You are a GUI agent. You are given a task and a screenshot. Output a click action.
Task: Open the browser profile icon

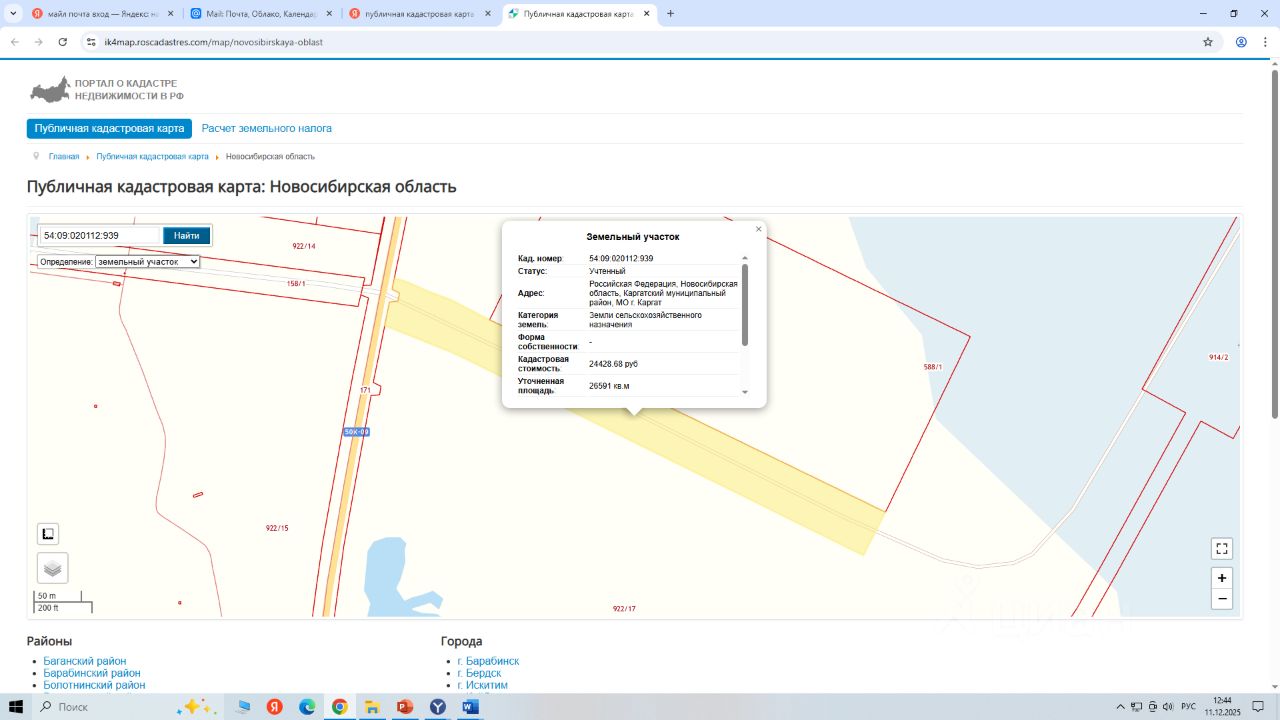coord(1241,42)
